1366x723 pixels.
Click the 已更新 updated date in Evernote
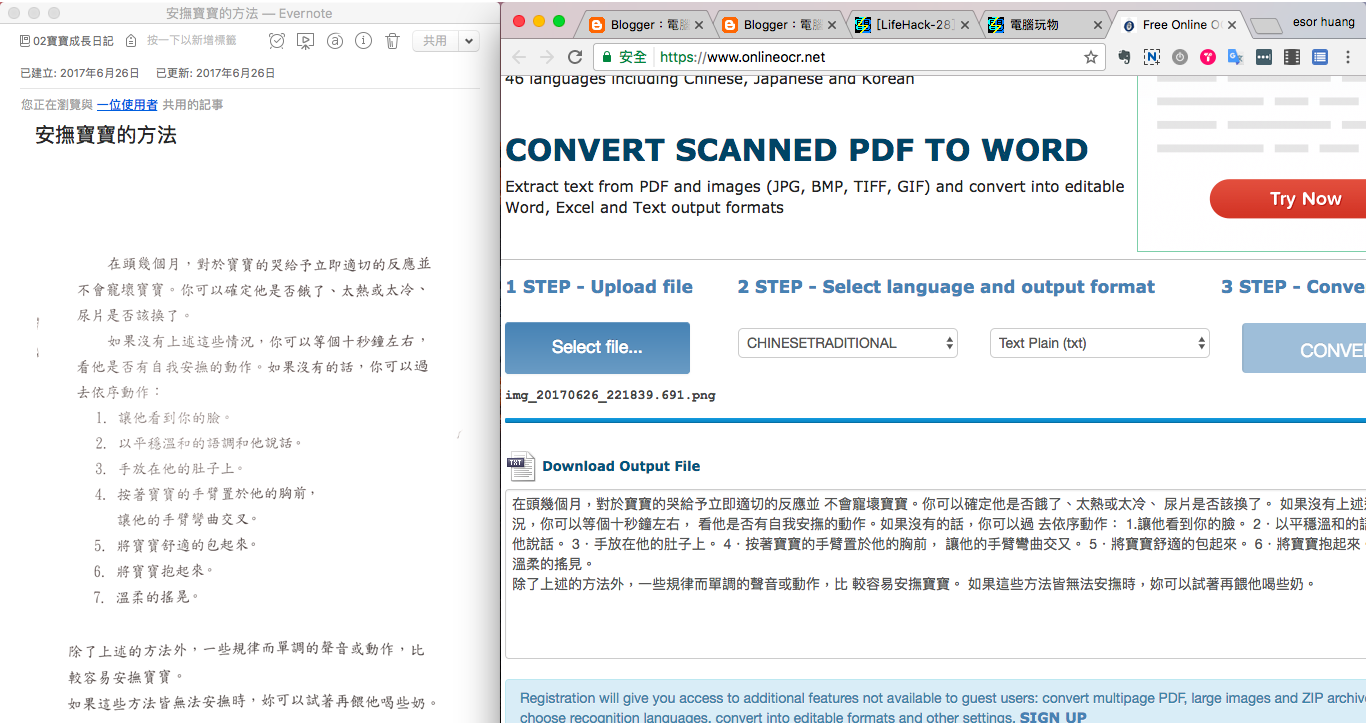coord(215,73)
